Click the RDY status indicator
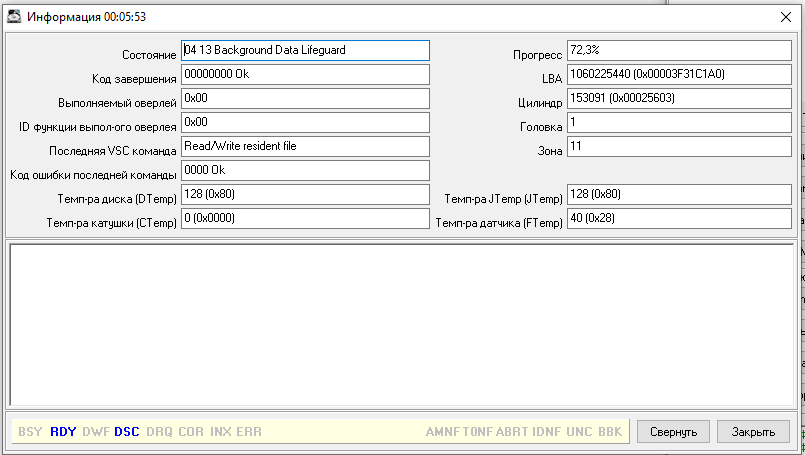 [x=63, y=432]
